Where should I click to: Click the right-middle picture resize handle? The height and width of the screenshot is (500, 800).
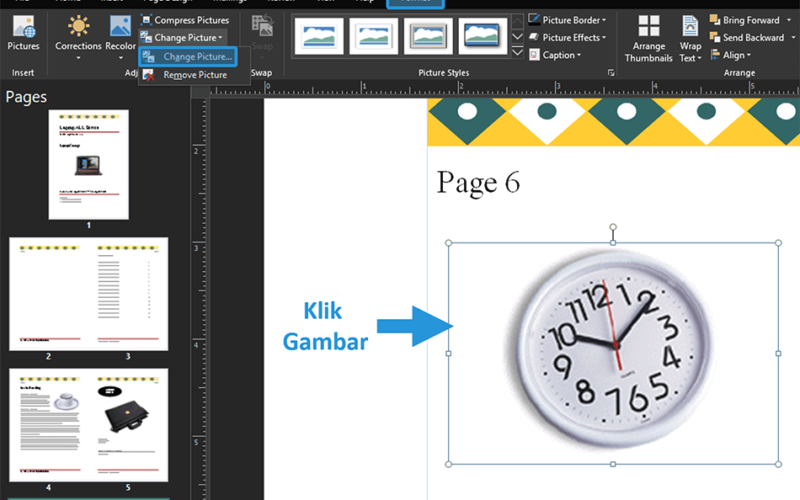[x=778, y=353]
